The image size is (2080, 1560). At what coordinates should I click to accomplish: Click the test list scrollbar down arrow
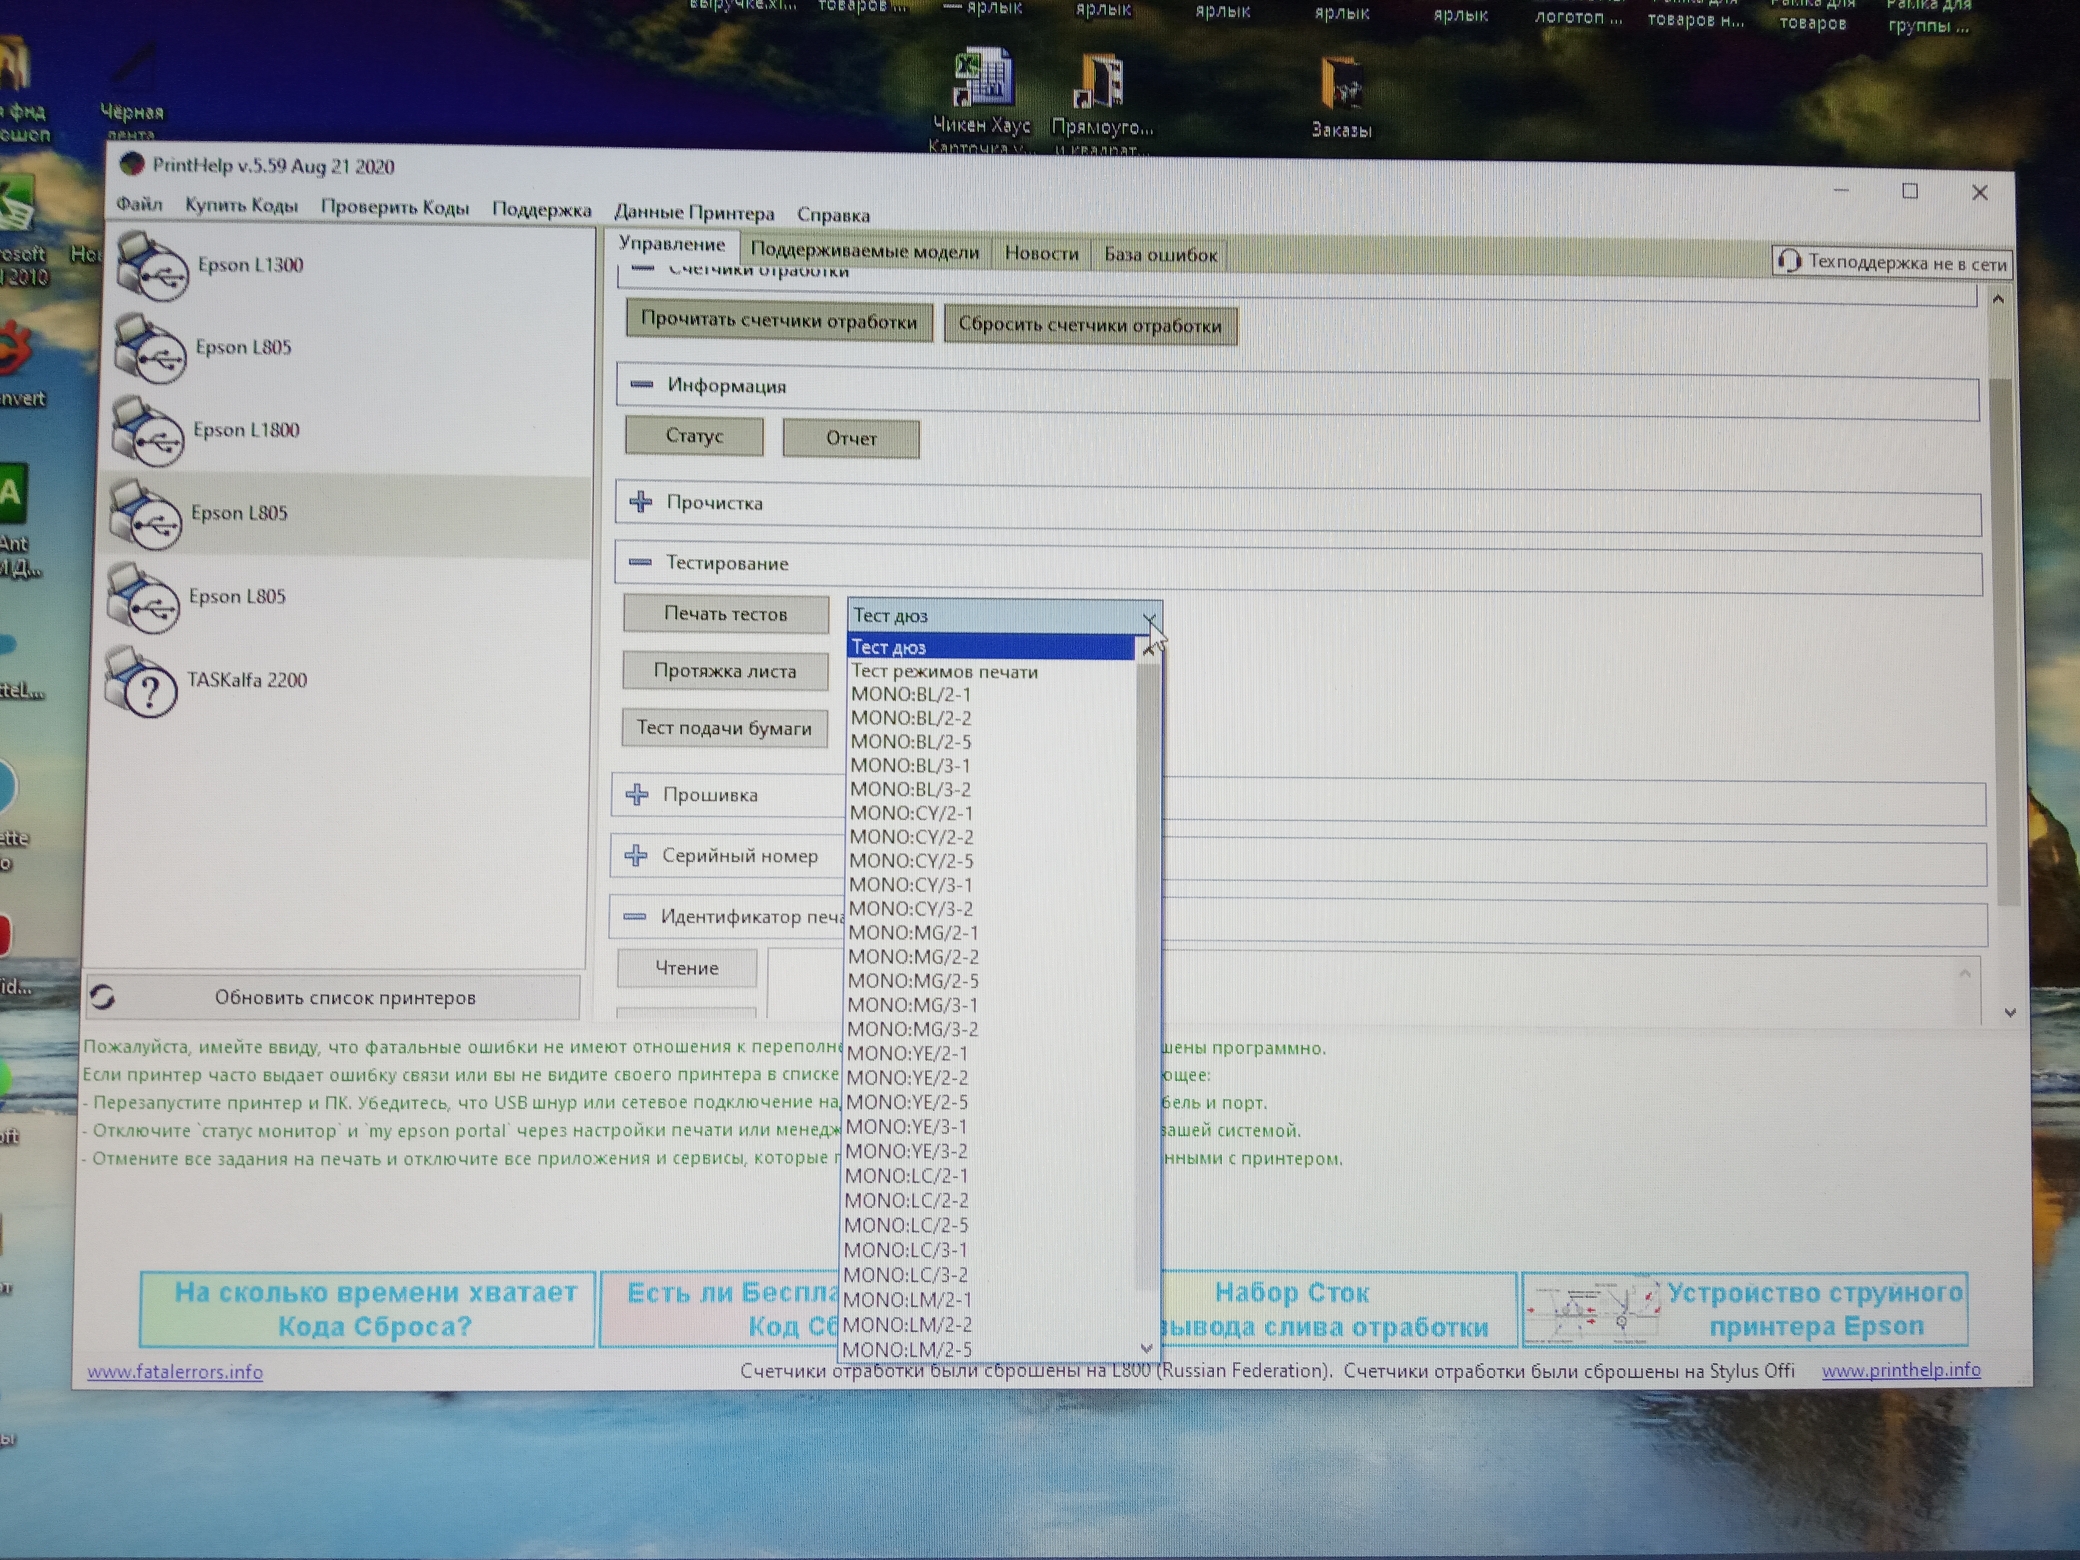pos(1146,1348)
